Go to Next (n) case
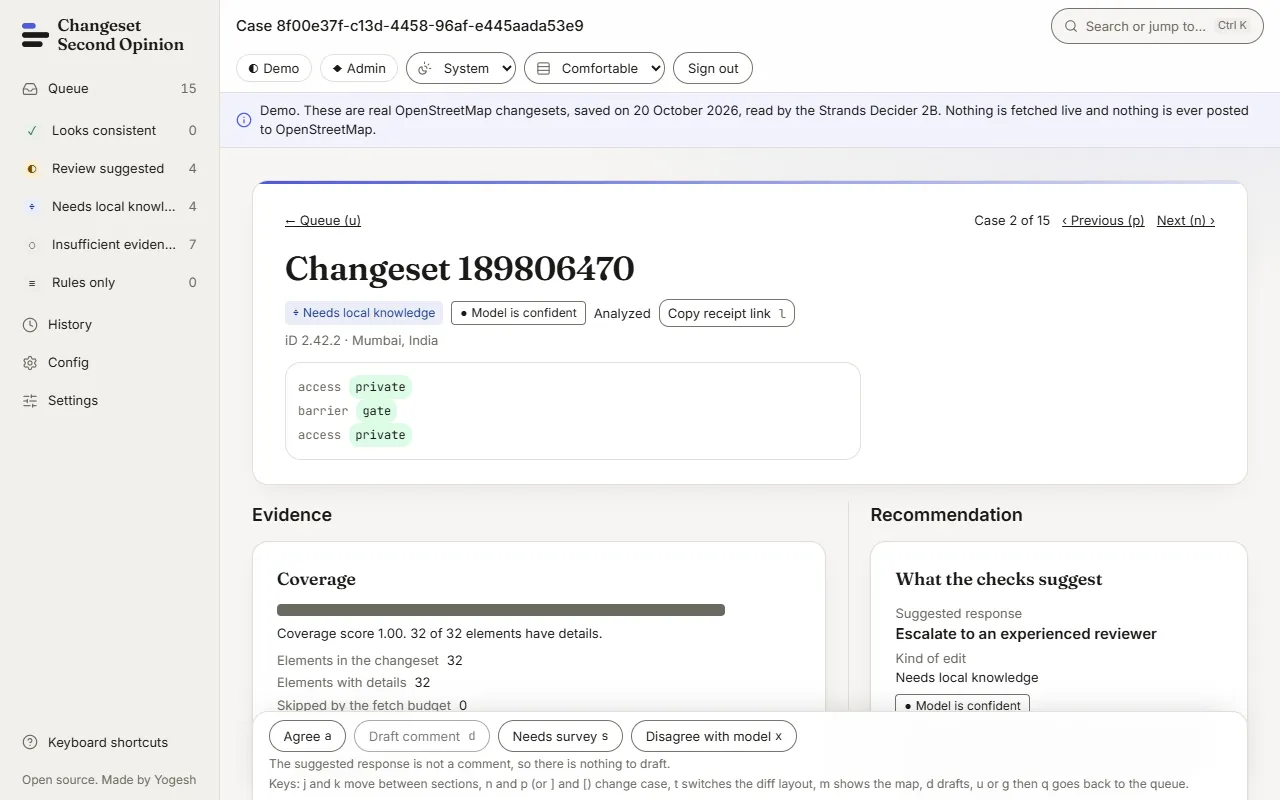Viewport: 1280px width, 800px height. point(1186,220)
